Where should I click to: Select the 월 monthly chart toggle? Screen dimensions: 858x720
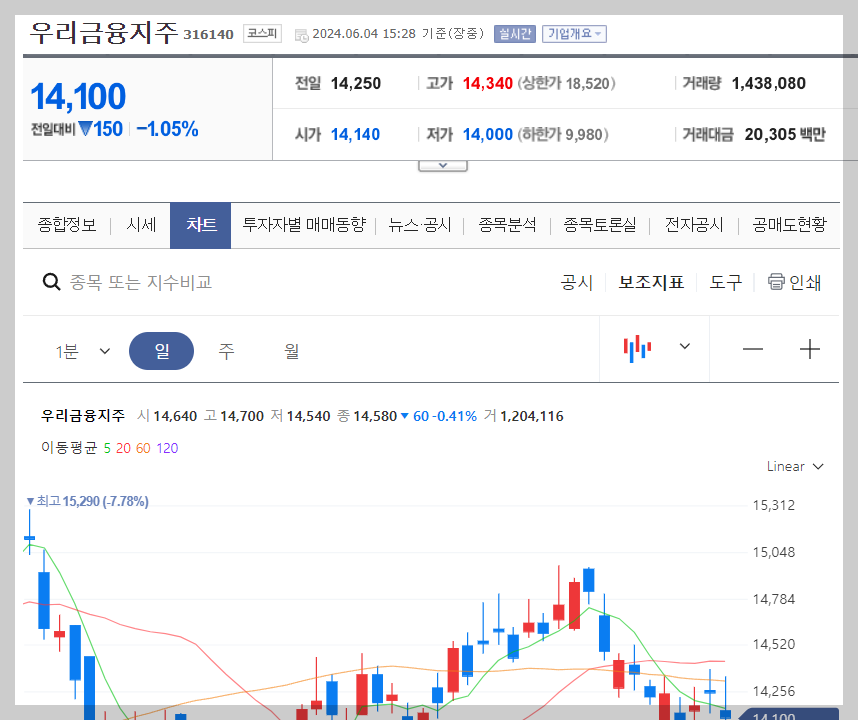pyautogui.click(x=291, y=351)
